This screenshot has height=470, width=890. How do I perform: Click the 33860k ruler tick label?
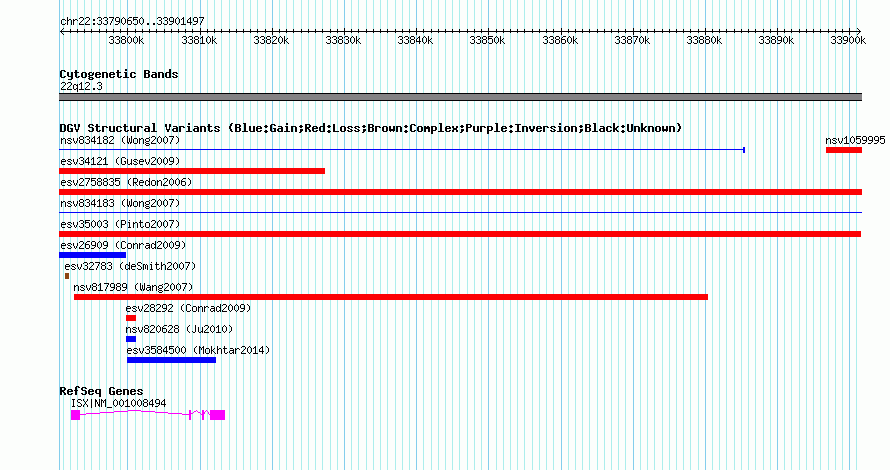(x=560, y=40)
